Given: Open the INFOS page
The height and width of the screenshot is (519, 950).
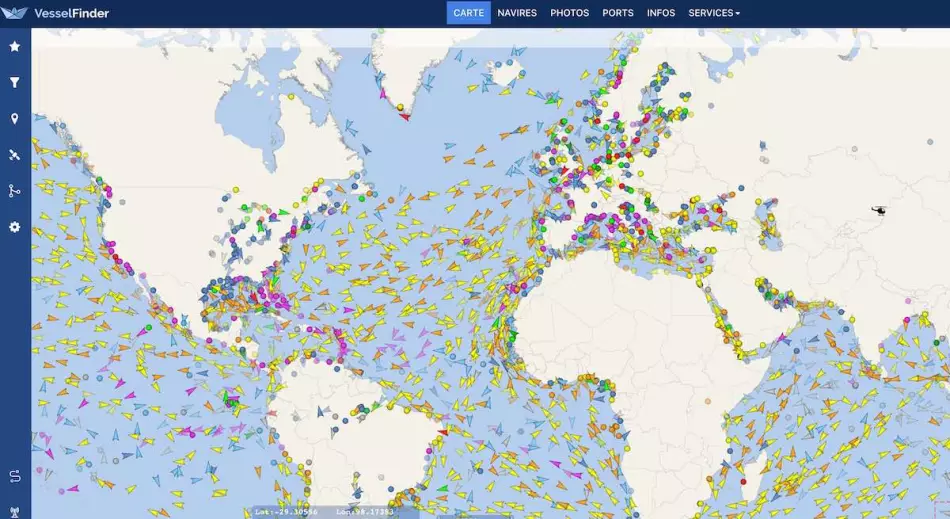Looking at the screenshot, I should 660,13.
